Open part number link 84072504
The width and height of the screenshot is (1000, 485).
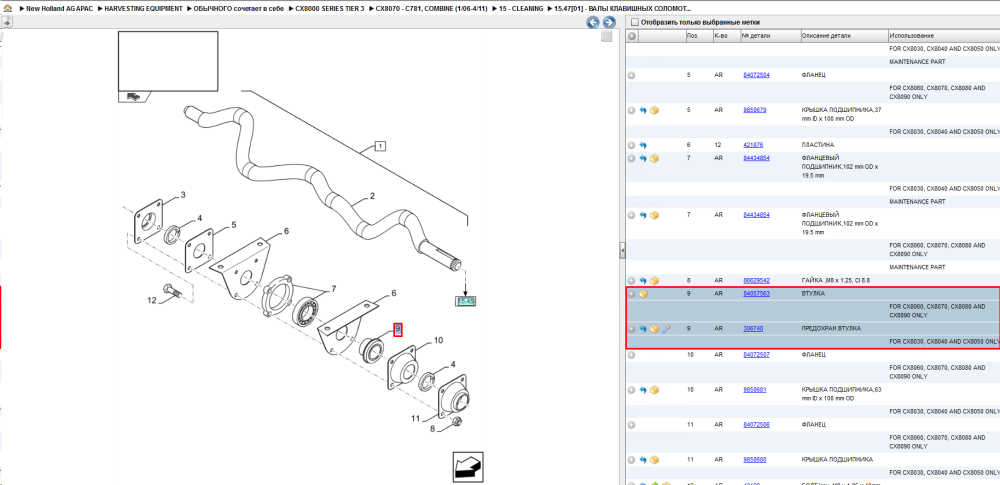click(756, 75)
